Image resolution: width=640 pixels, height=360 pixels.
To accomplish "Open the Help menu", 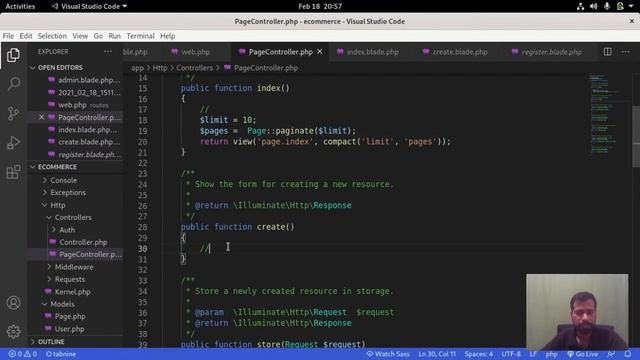I will [x=167, y=36].
